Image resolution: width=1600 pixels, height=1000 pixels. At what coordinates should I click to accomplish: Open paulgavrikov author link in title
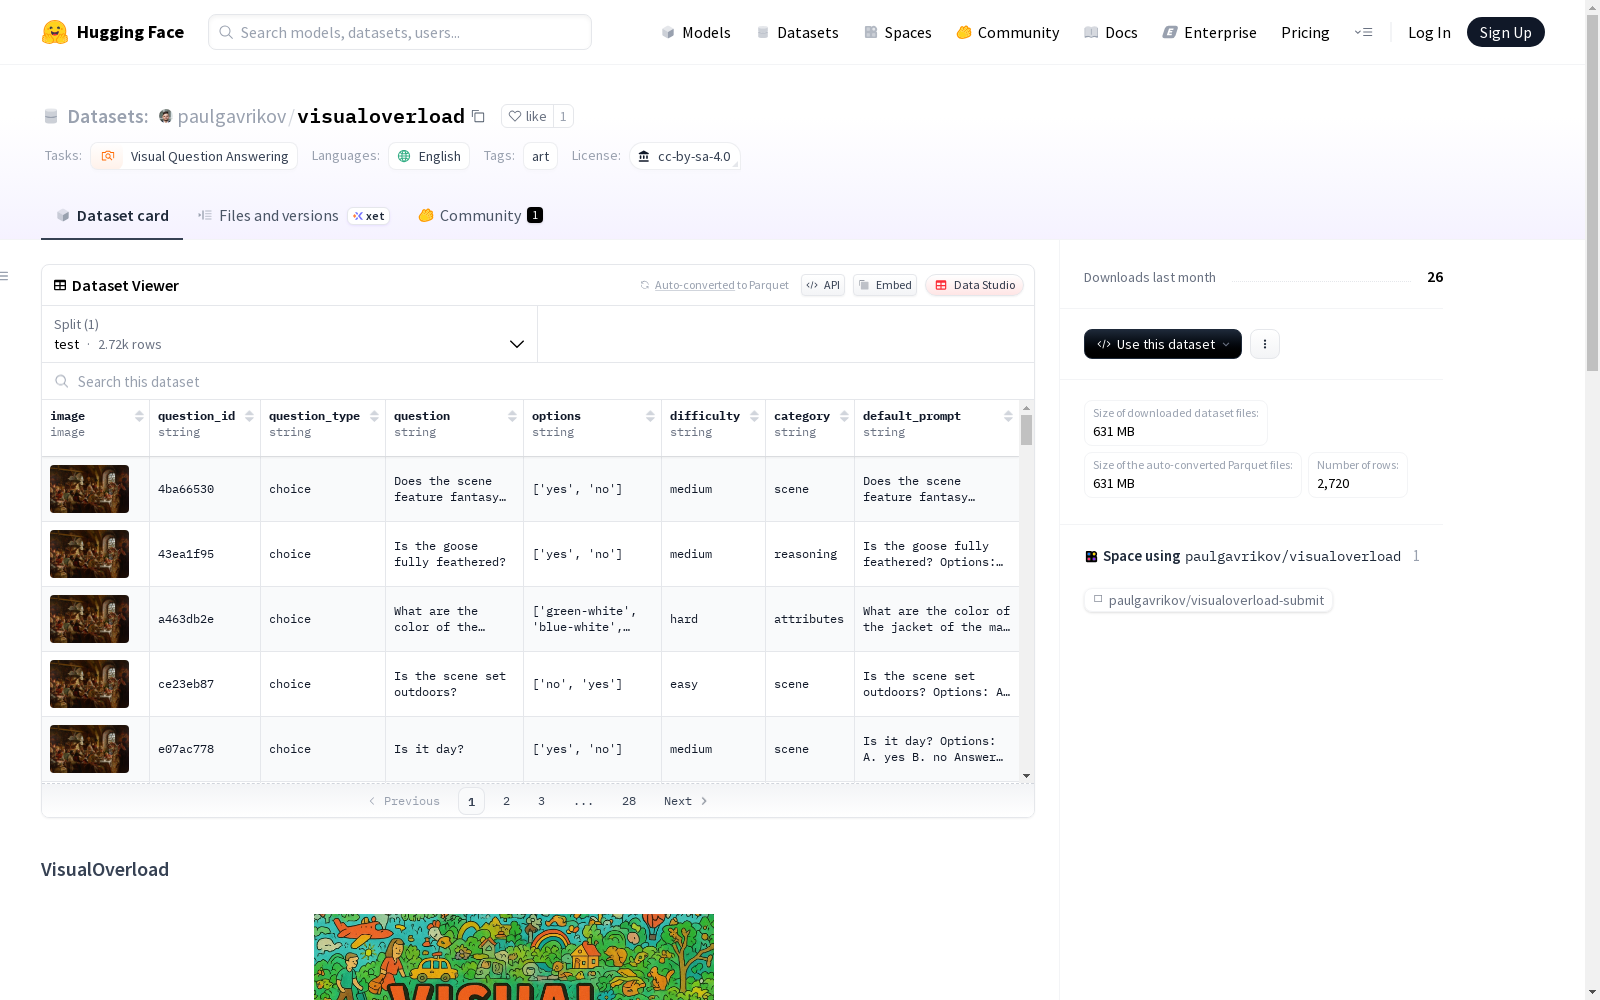point(232,116)
